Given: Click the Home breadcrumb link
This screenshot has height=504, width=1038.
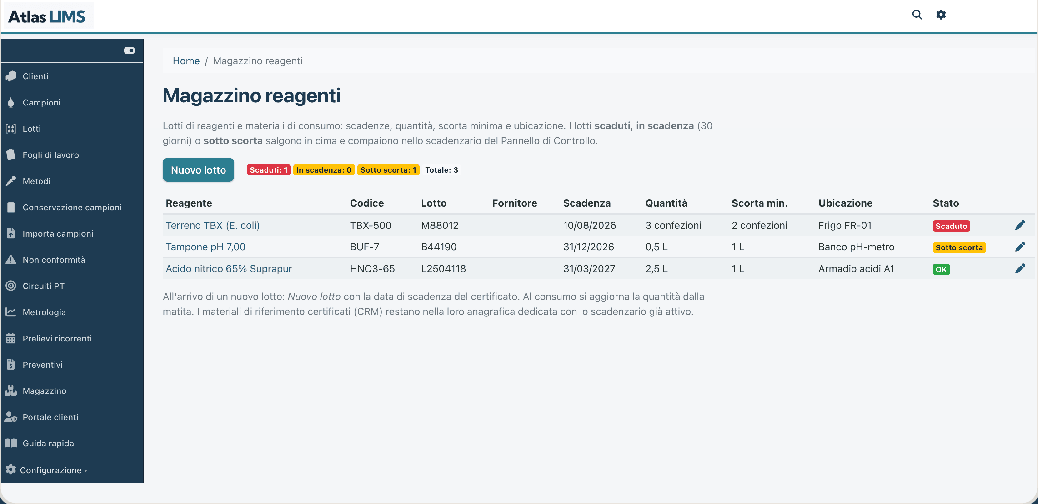Looking at the screenshot, I should (x=186, y=61).
